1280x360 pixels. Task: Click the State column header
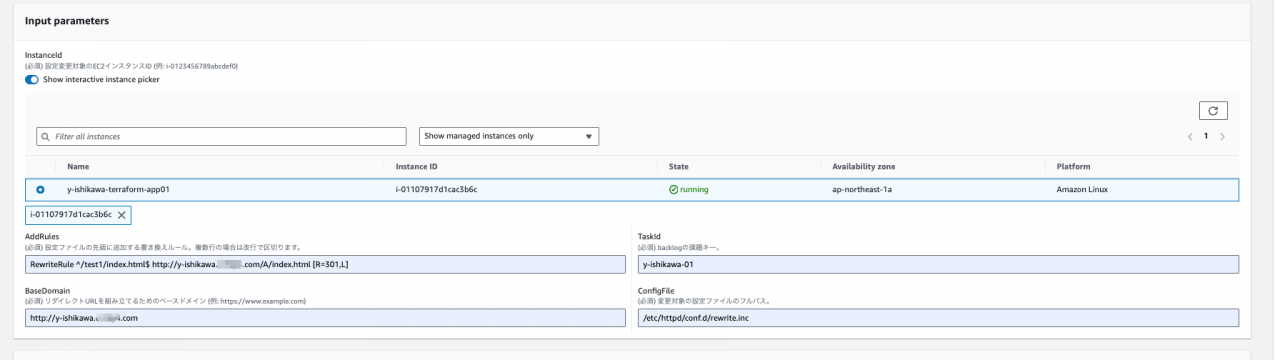[678, 166]
